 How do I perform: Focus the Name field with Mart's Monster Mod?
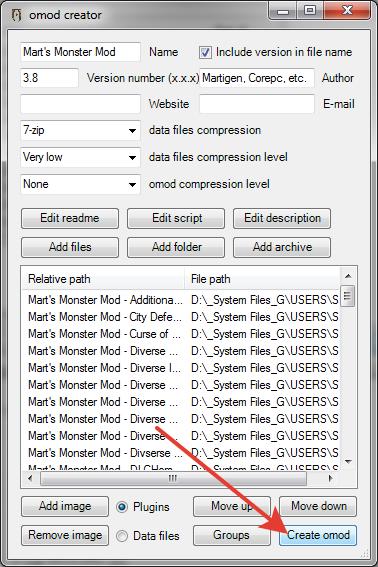point(80,52)
